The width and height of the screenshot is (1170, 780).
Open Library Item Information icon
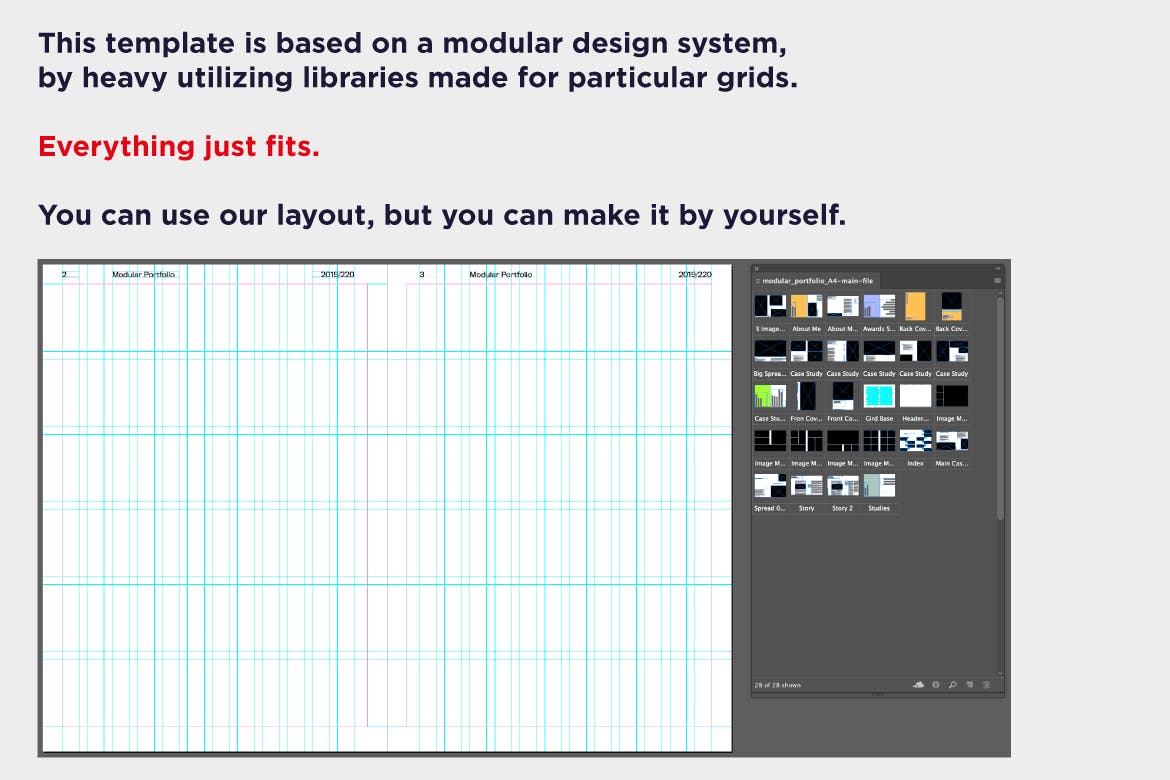click(x=936, y=685)
